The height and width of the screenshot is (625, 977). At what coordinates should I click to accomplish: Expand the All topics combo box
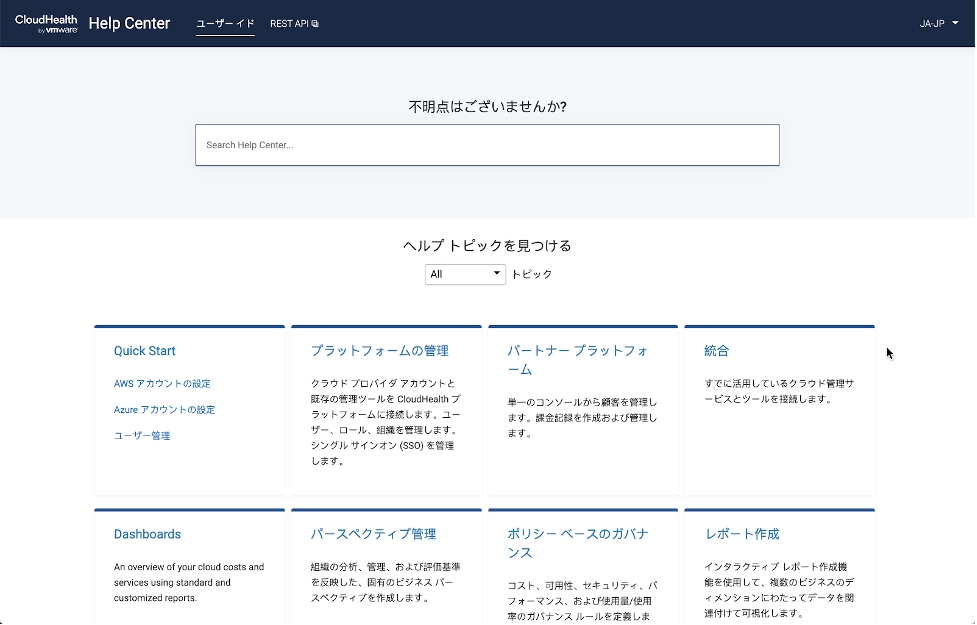coord(465,273)
